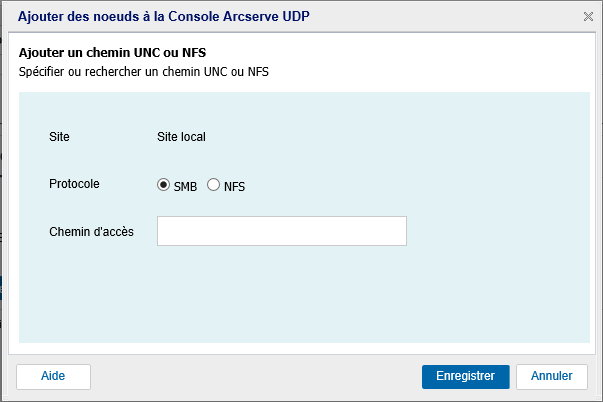Close the Ajouter des noeuds dialog
Screen dimensions: 603x402
click(588, 17)
